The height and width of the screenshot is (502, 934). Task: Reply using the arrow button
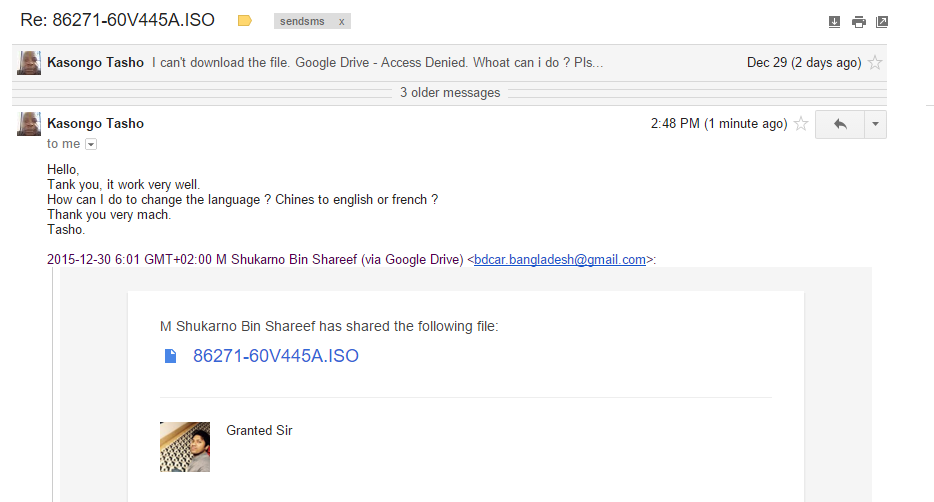pyautogui.click(x=840, y=124)
